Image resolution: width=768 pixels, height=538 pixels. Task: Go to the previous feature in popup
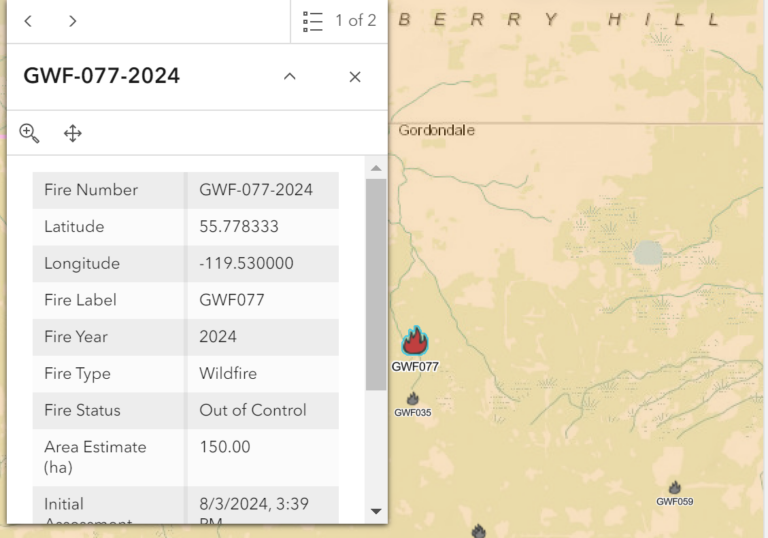pos(28,21)
